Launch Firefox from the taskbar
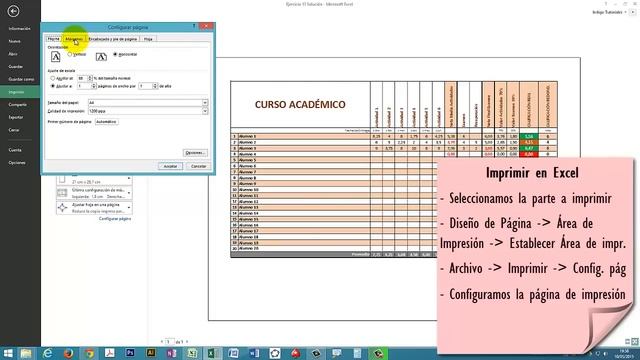640x360 pixels. click(x=68, y=353)
